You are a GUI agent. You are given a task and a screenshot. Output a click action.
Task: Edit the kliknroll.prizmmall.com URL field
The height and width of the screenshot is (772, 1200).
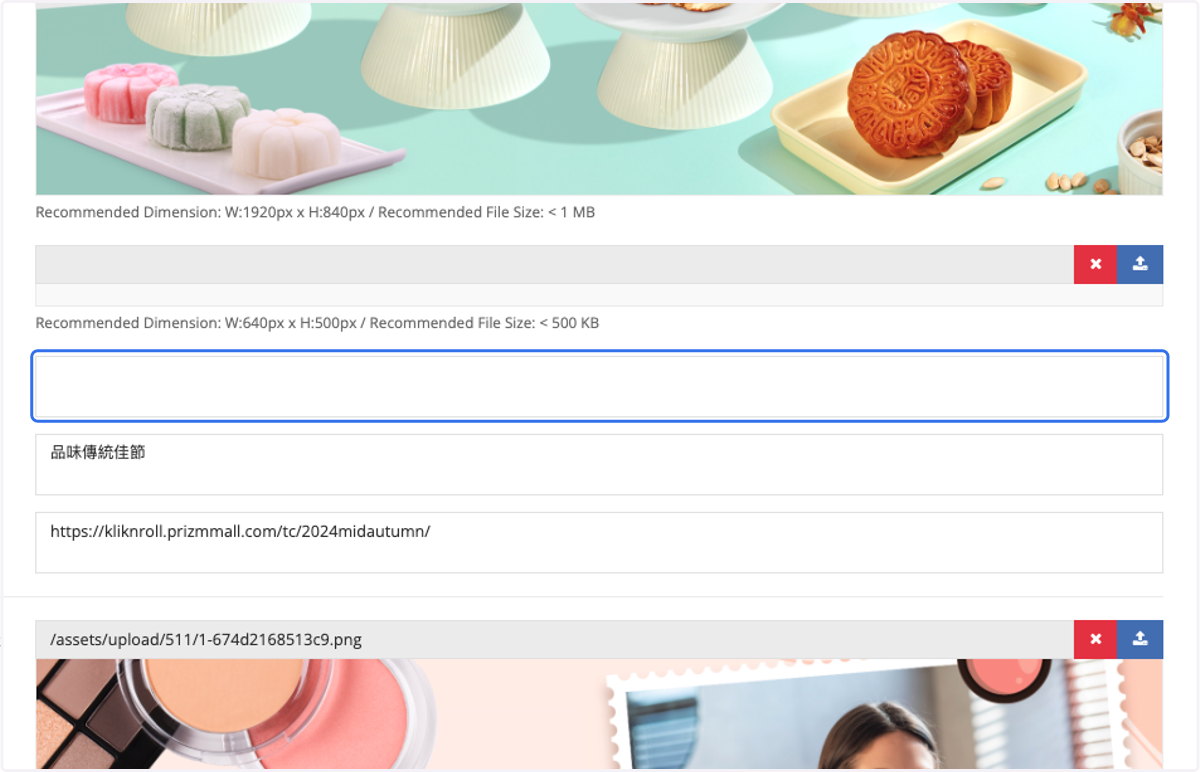[599, 543]
